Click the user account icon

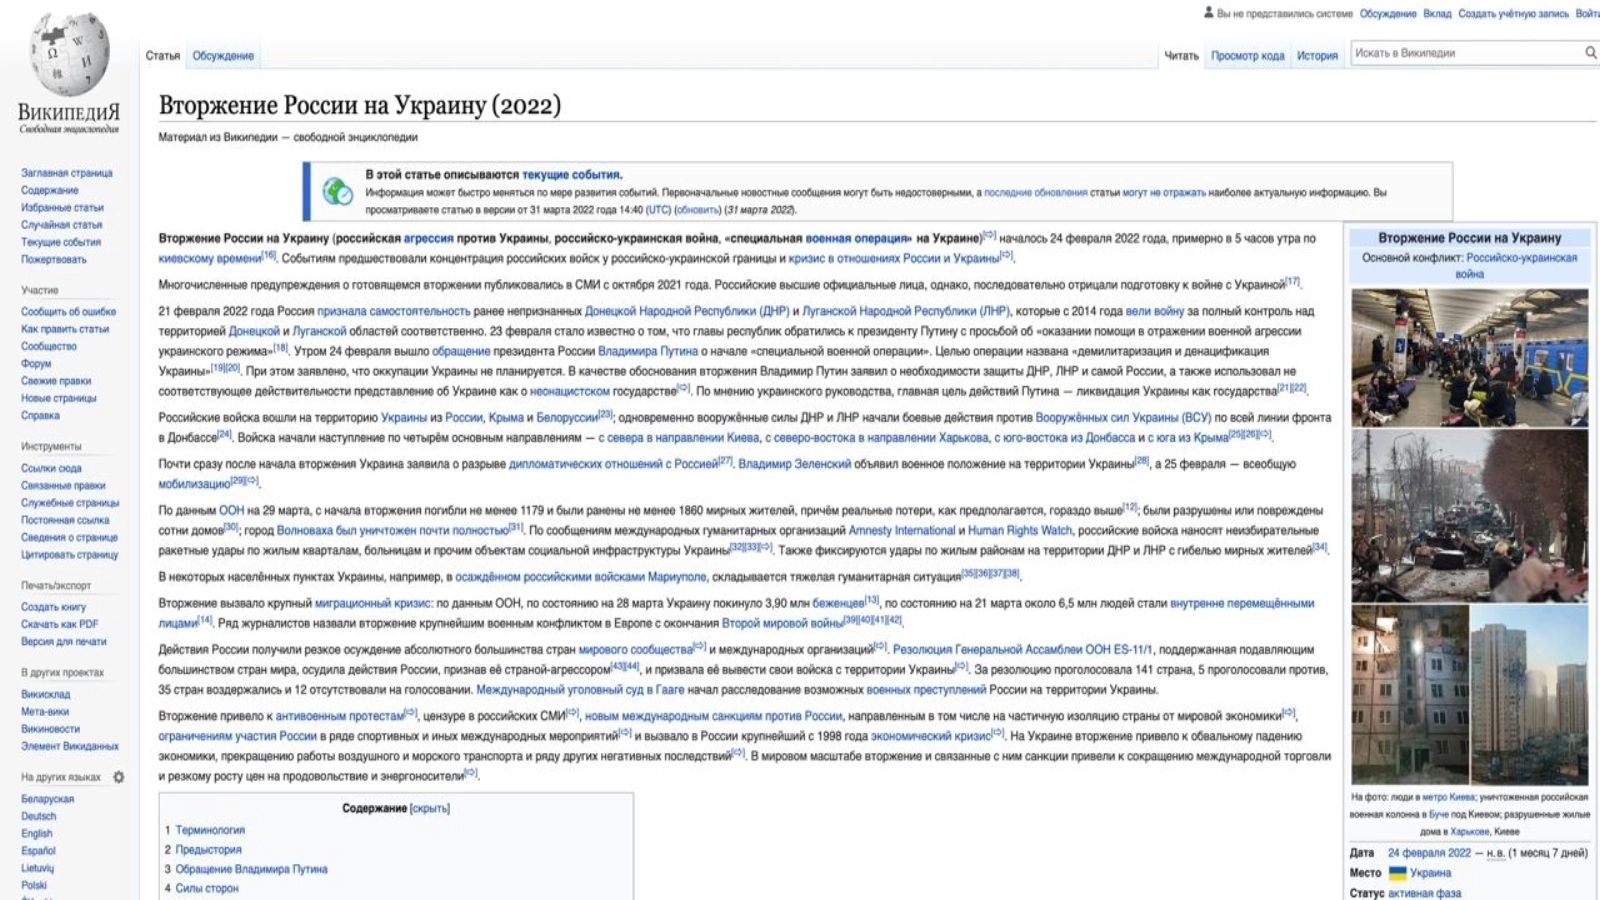click(1208, 13)
